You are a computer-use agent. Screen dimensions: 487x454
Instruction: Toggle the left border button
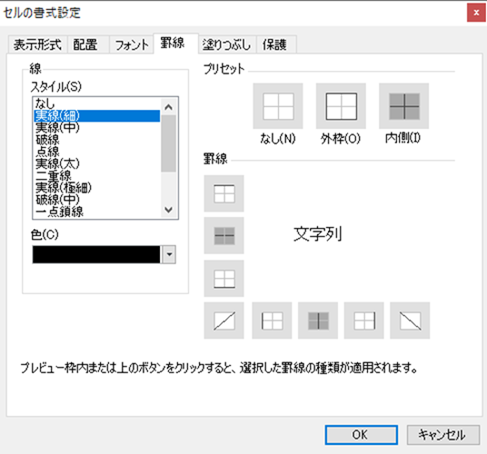pyautogui.click(x=272, y=321)
